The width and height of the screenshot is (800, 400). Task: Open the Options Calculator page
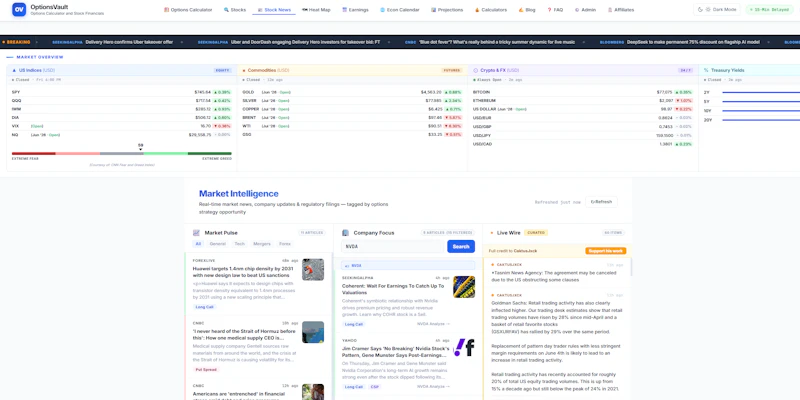[x=188, y=10]
